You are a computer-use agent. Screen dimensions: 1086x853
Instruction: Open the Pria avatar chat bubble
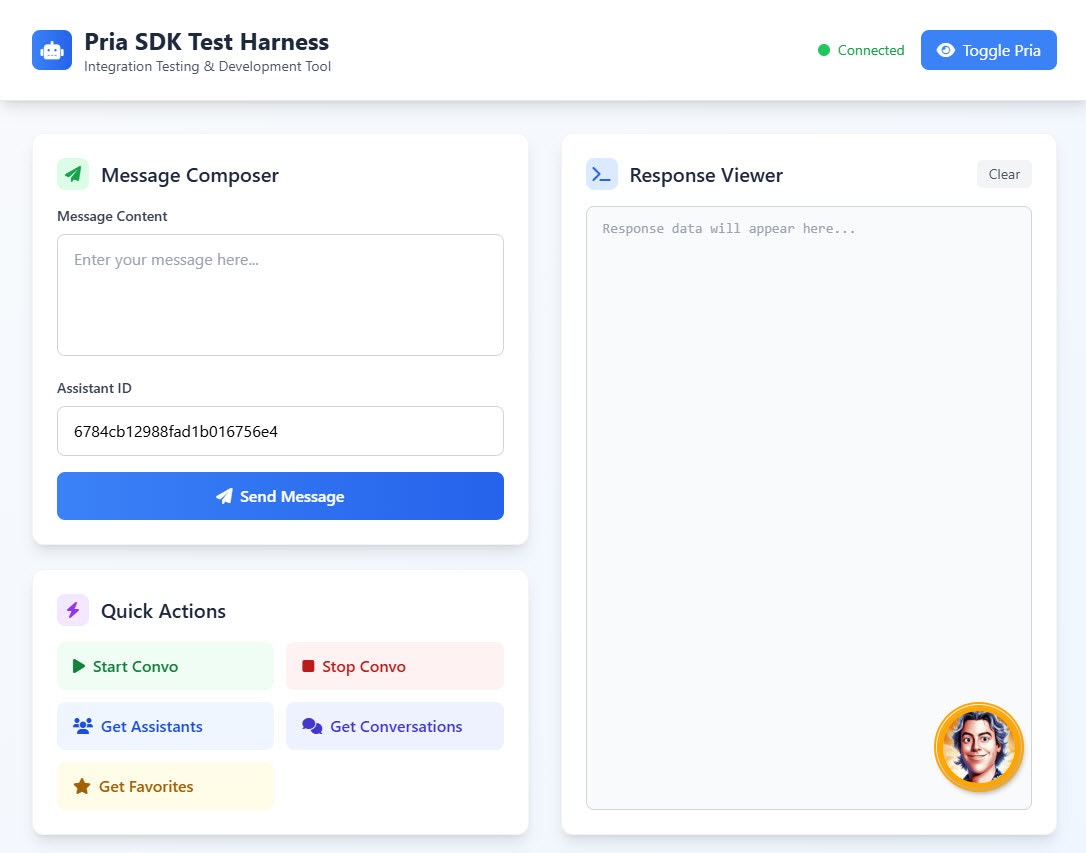(x=979, y=747)
